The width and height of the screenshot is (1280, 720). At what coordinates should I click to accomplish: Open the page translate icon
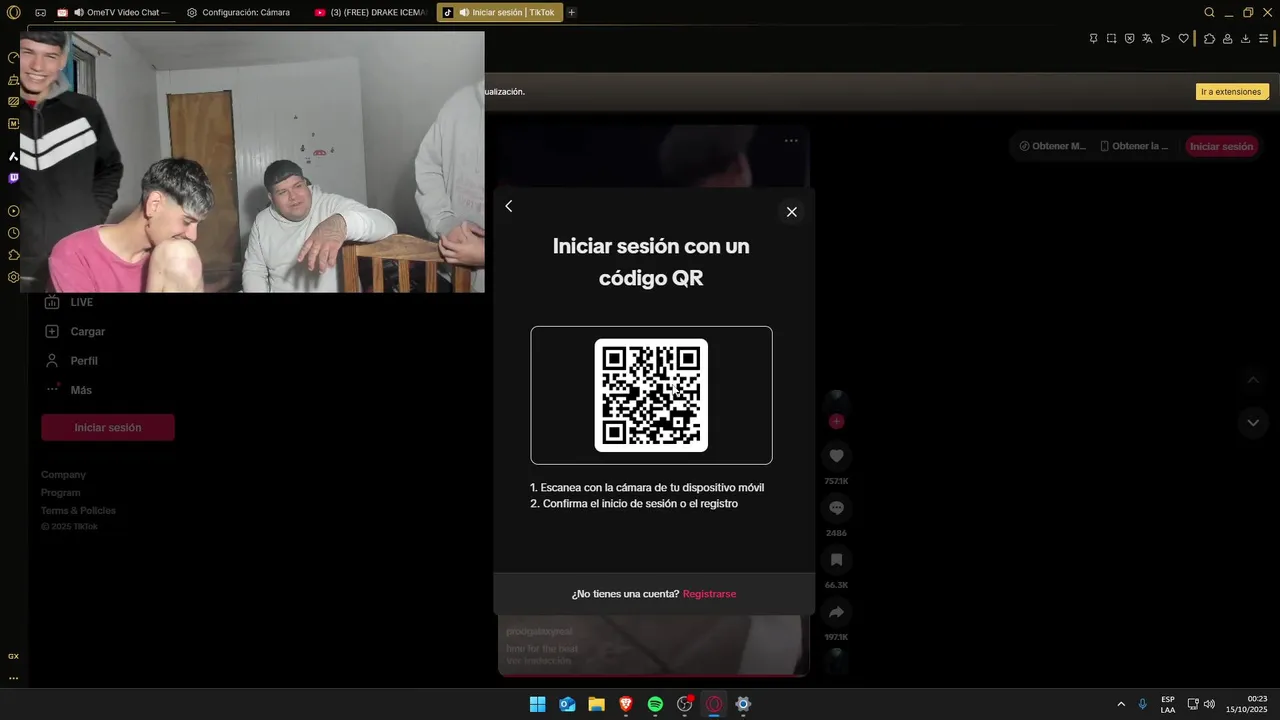pyautogui.click(x=1147, y=38)
